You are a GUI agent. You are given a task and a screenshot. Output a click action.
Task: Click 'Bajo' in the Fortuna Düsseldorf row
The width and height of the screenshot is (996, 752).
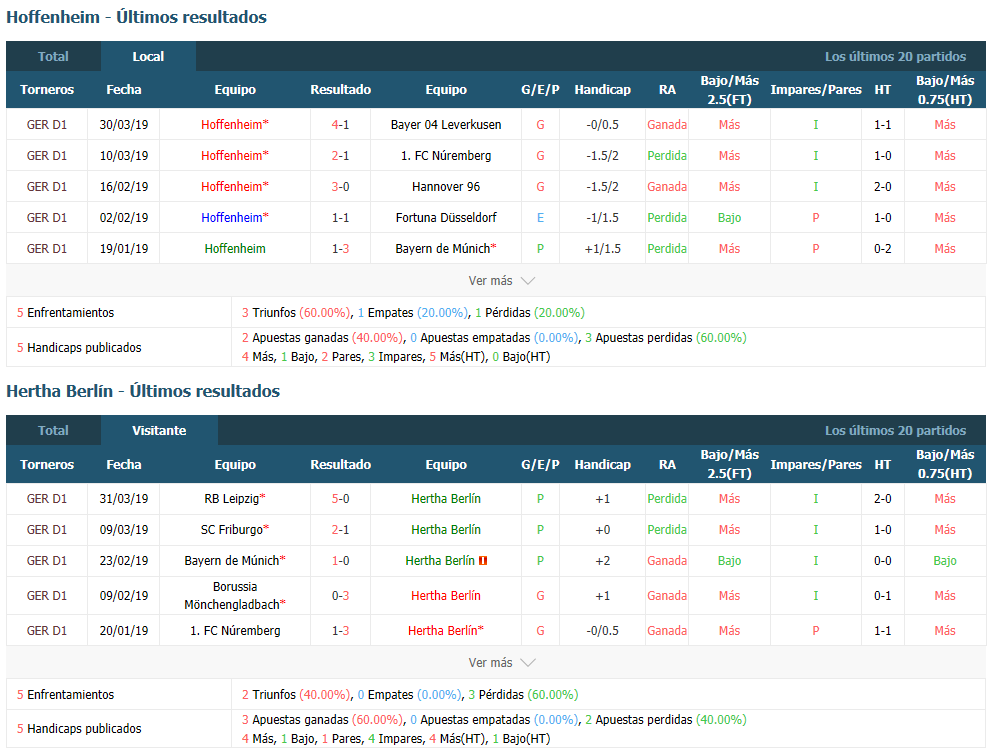[x=729, y=218]
